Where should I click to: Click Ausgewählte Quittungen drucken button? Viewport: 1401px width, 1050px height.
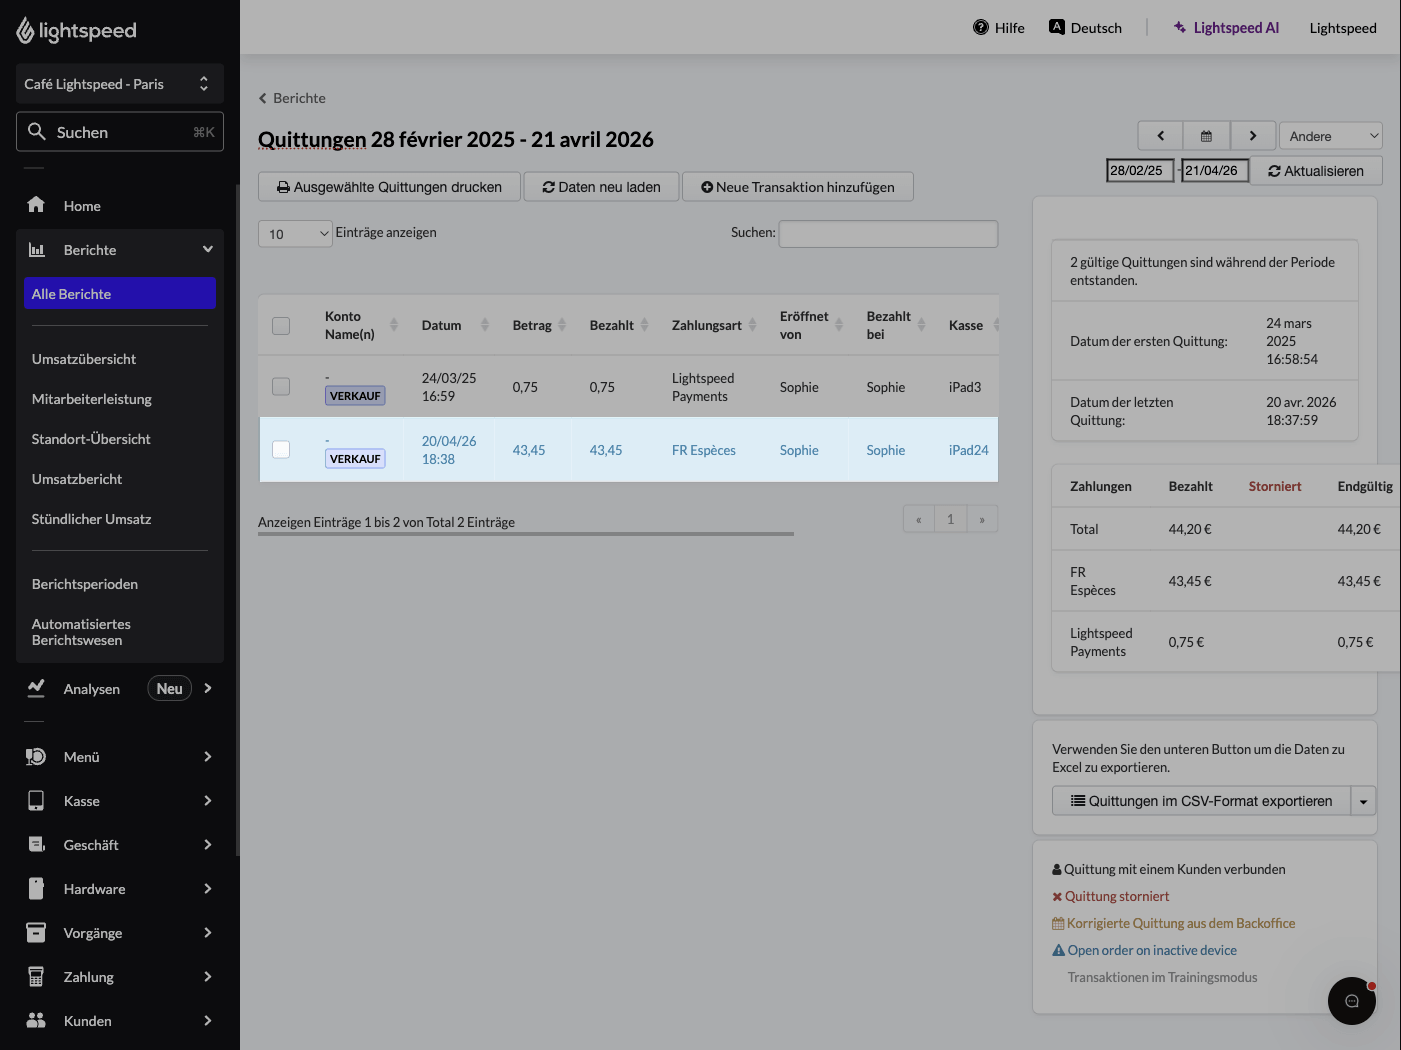[x=389, y=187]
